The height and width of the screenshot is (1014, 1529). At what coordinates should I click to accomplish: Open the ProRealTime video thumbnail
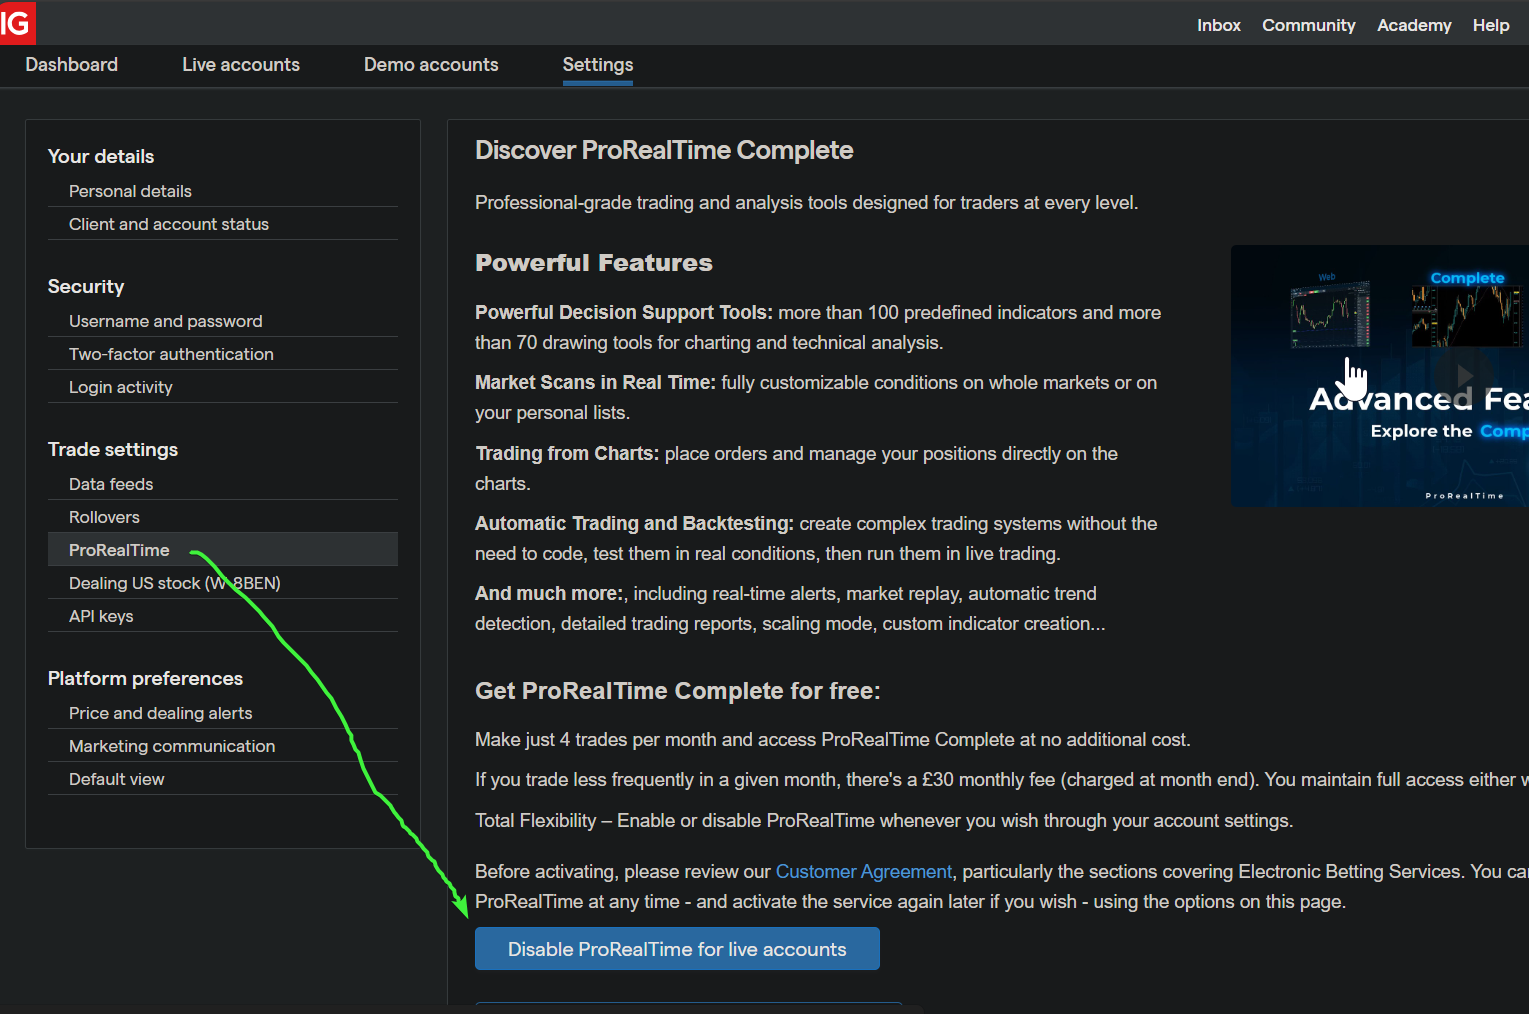point(1380,376)
